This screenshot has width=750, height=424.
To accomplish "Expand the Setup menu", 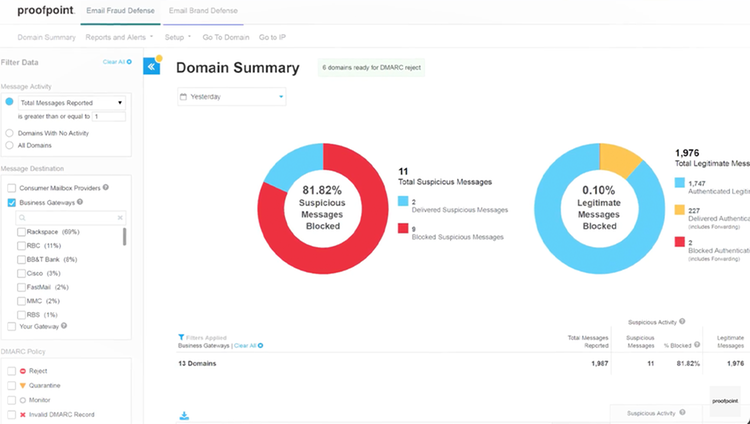I will pos(177,37).
